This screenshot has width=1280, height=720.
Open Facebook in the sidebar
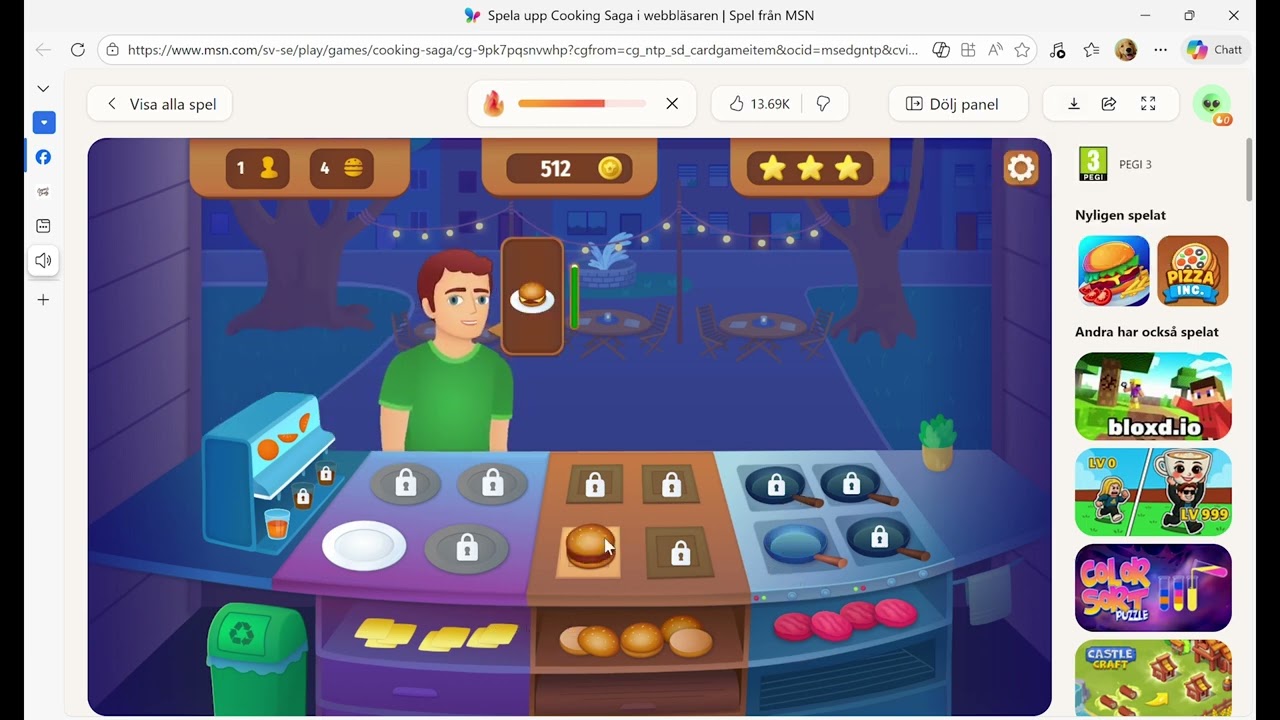click(43, 157)
